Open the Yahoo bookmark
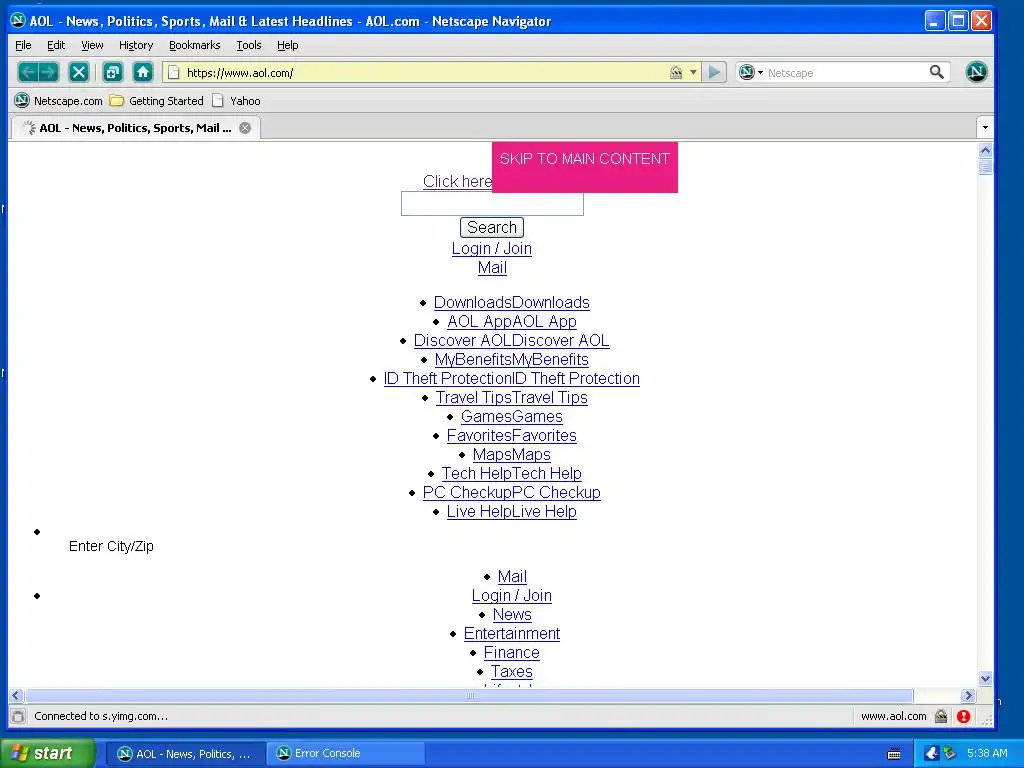 click(236, 101)
